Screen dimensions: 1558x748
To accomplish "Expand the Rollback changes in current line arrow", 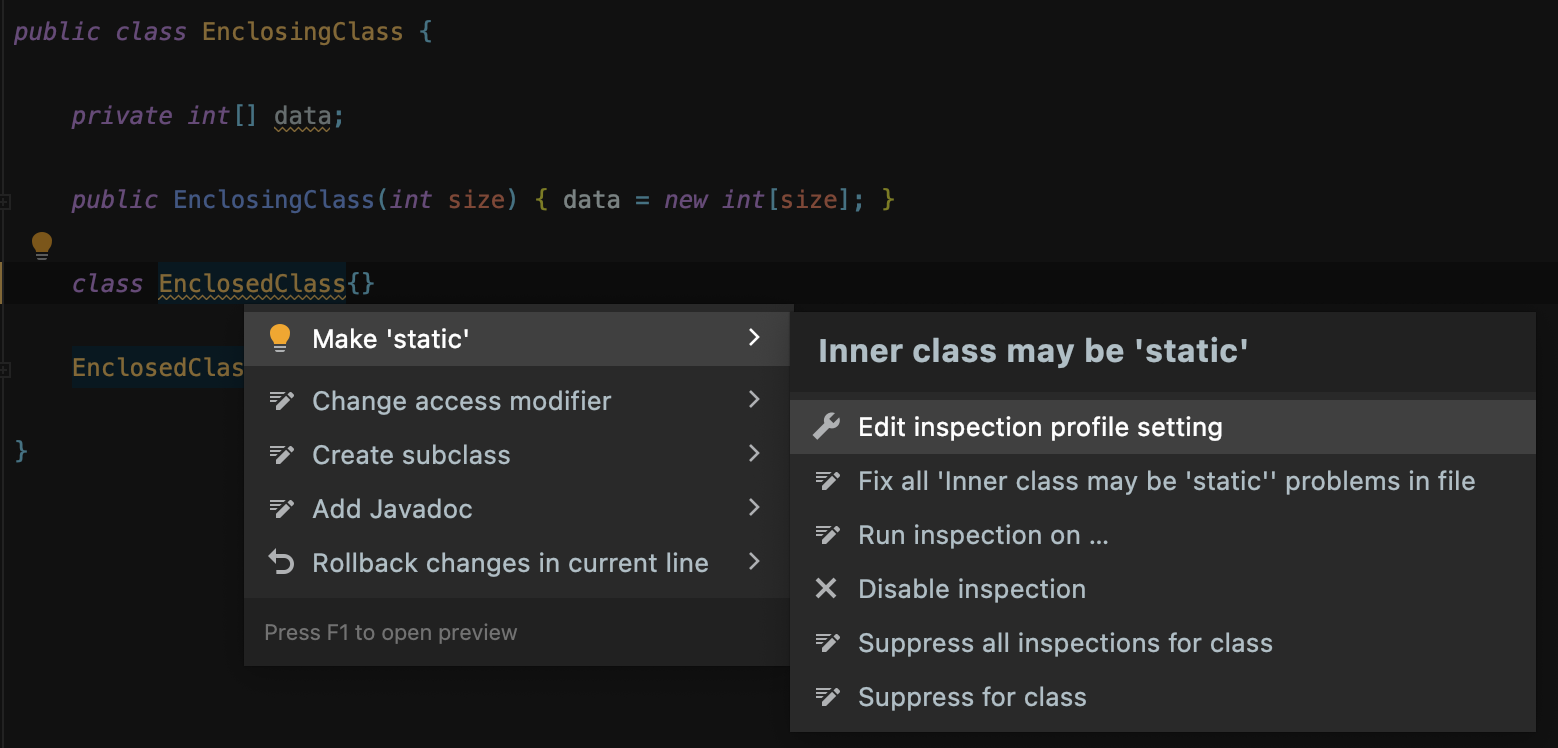I will coord(755,562).
